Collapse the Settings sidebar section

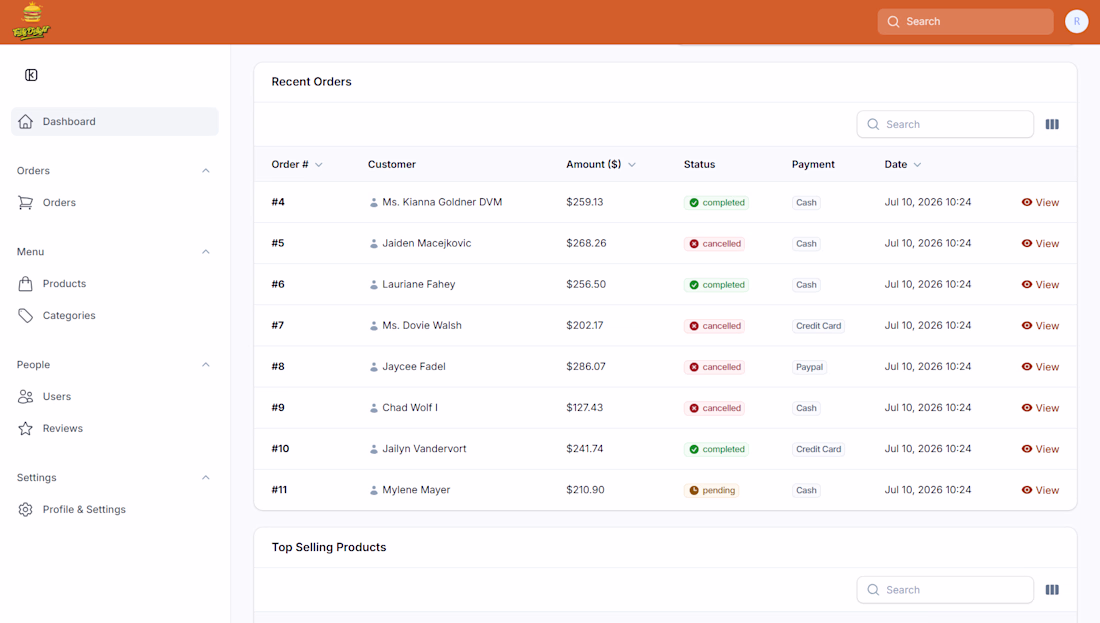point(206,478)
